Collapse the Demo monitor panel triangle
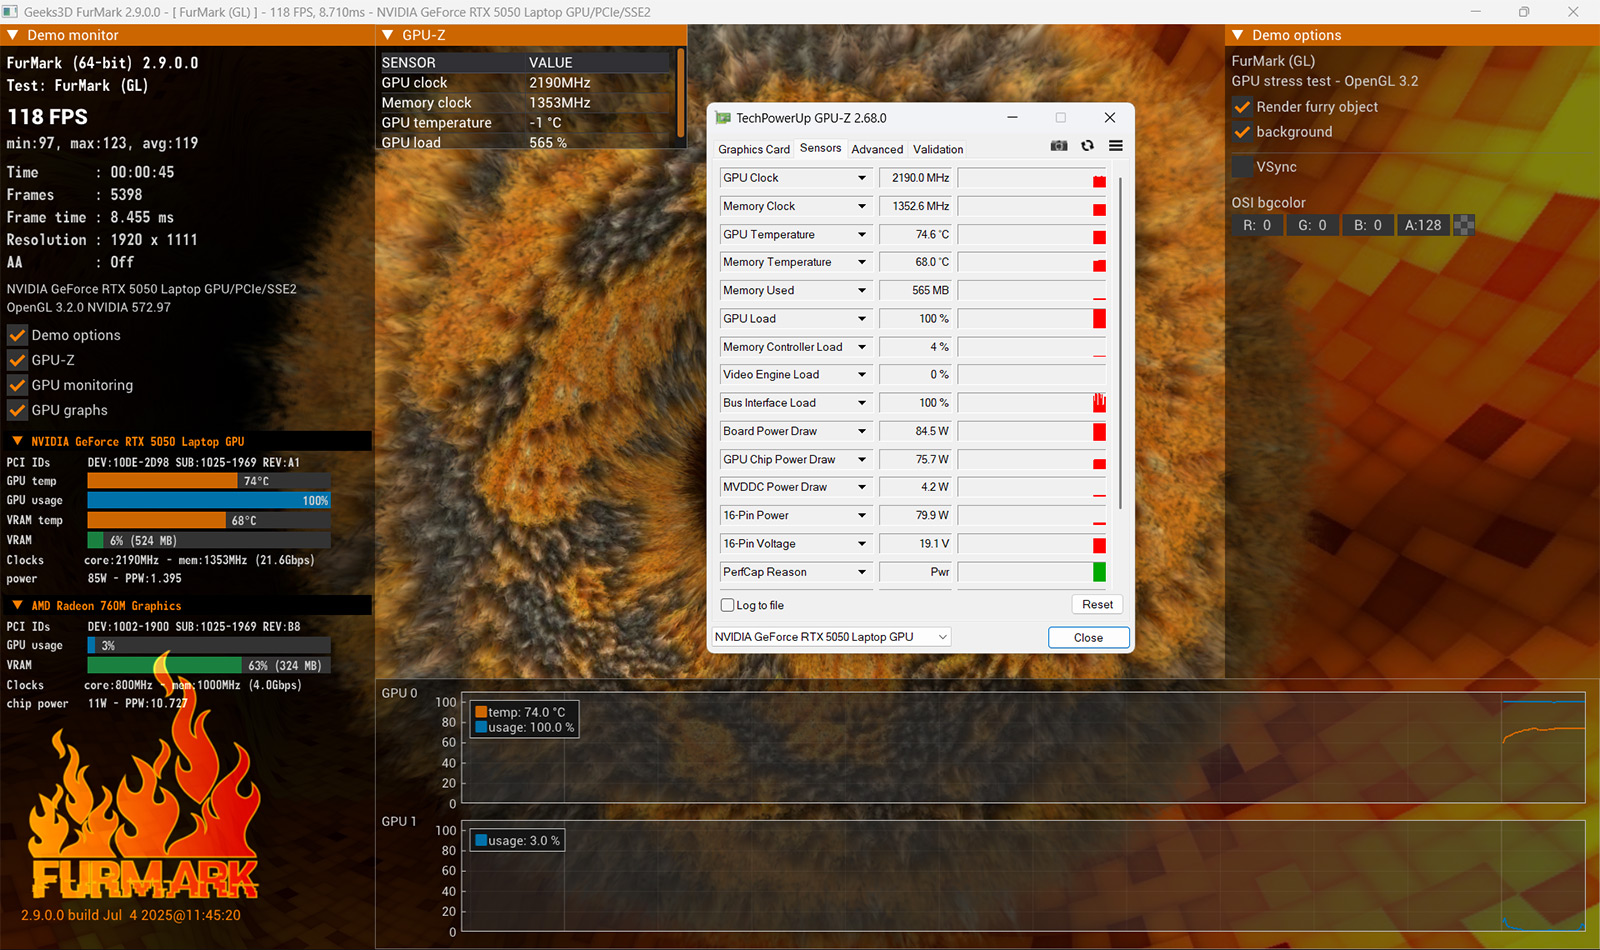Image resolution: width=1600 pixels, height=950 pixels. click(13, 35)
